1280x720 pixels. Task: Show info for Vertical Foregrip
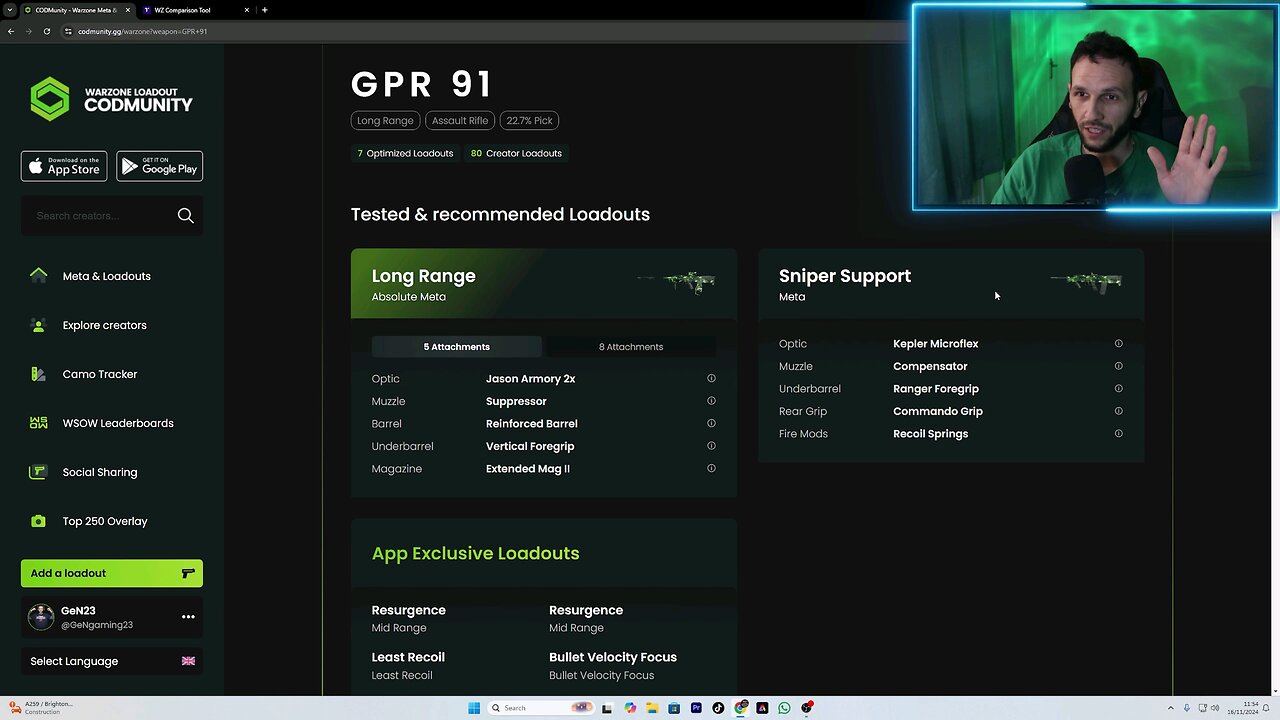click(x=711, y=446)
